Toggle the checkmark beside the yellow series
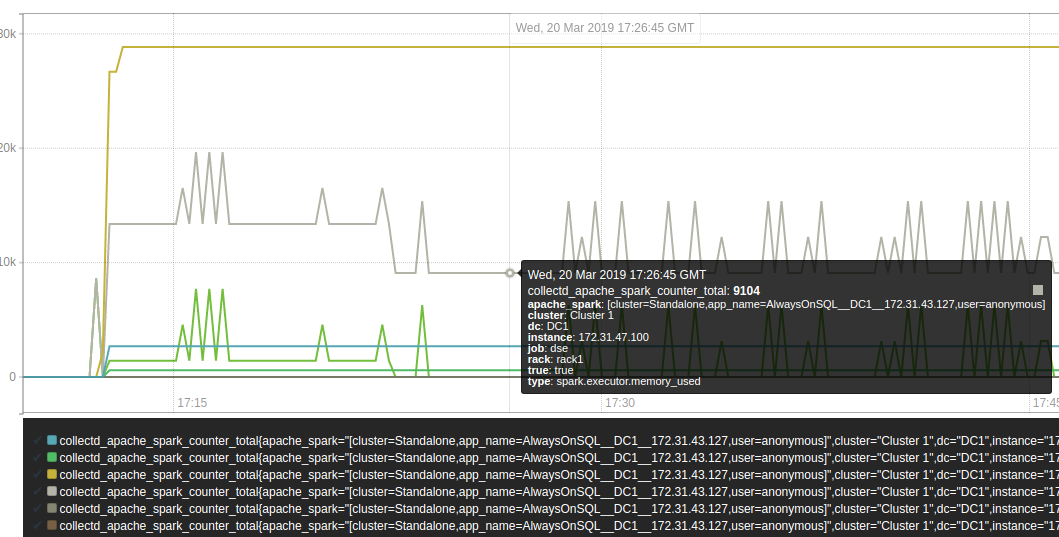 click(x=38, y=474)
